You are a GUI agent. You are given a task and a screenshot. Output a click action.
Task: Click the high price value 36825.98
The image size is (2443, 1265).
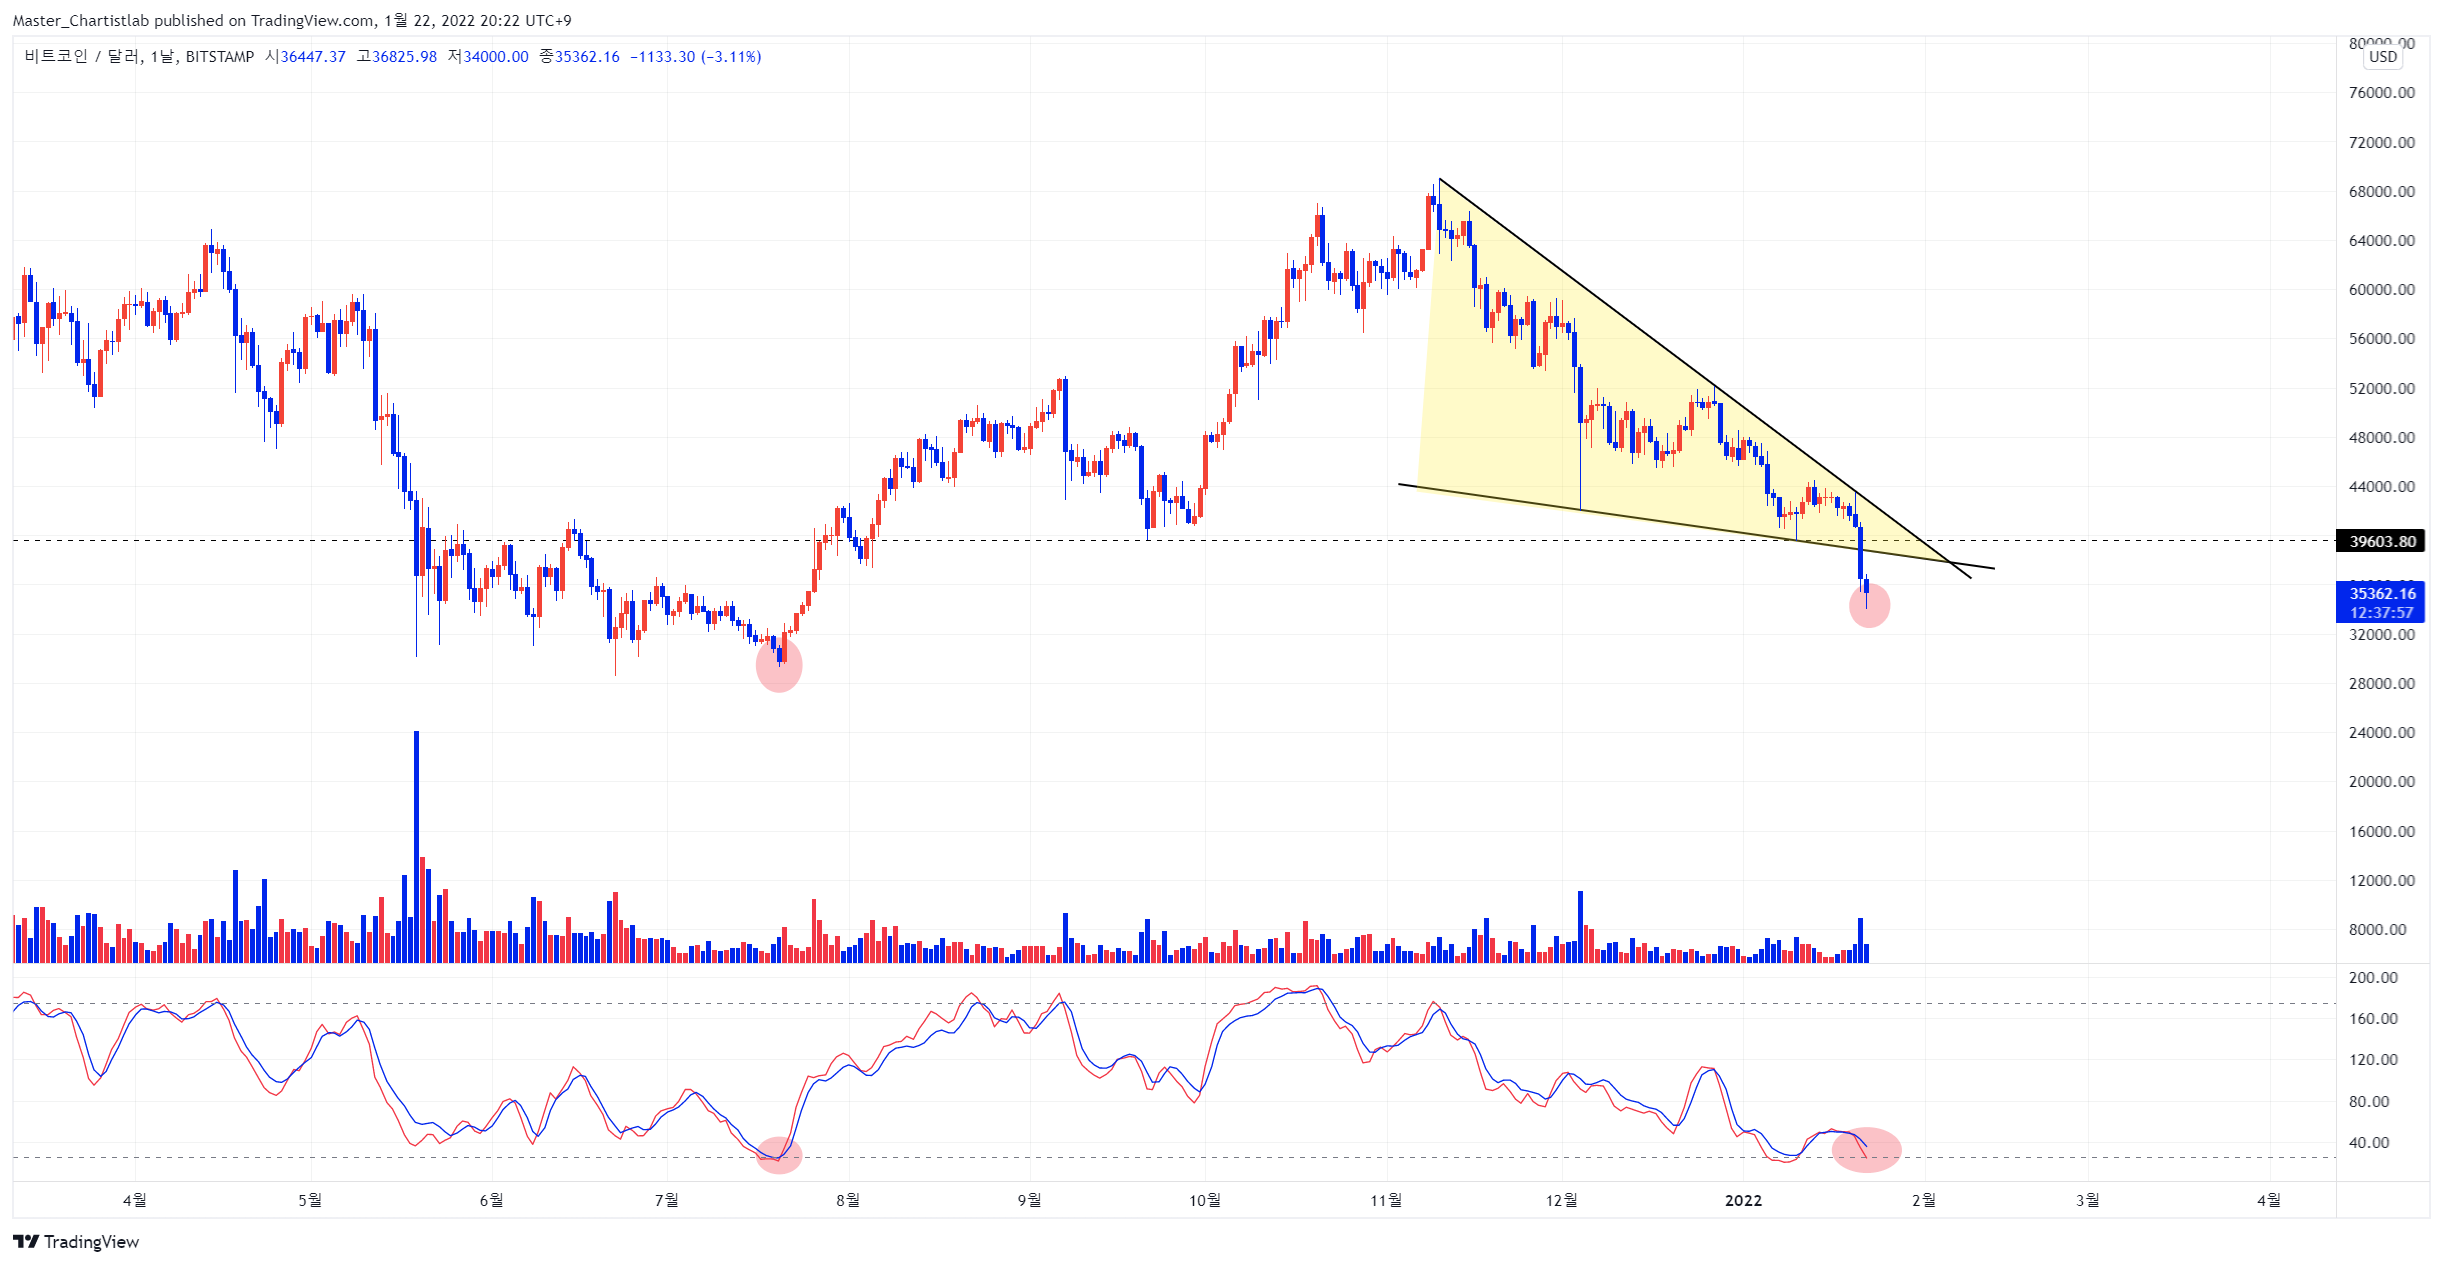coord(404,57)
